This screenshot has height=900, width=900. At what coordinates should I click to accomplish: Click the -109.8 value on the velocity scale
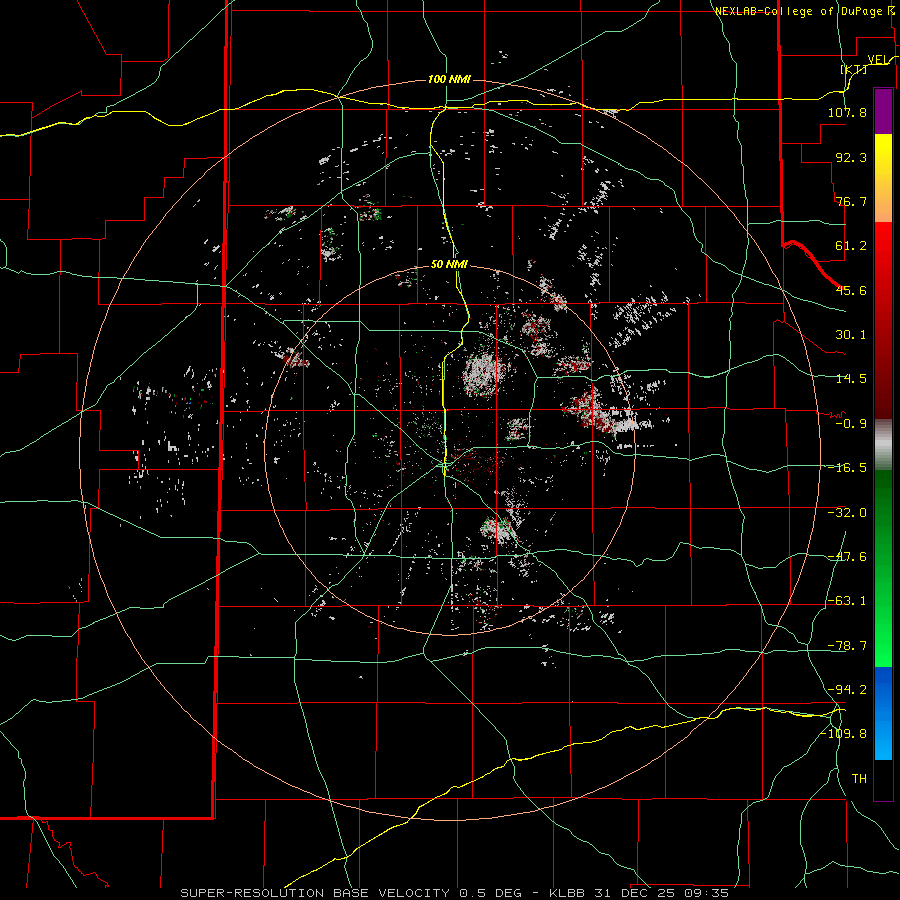844,734
